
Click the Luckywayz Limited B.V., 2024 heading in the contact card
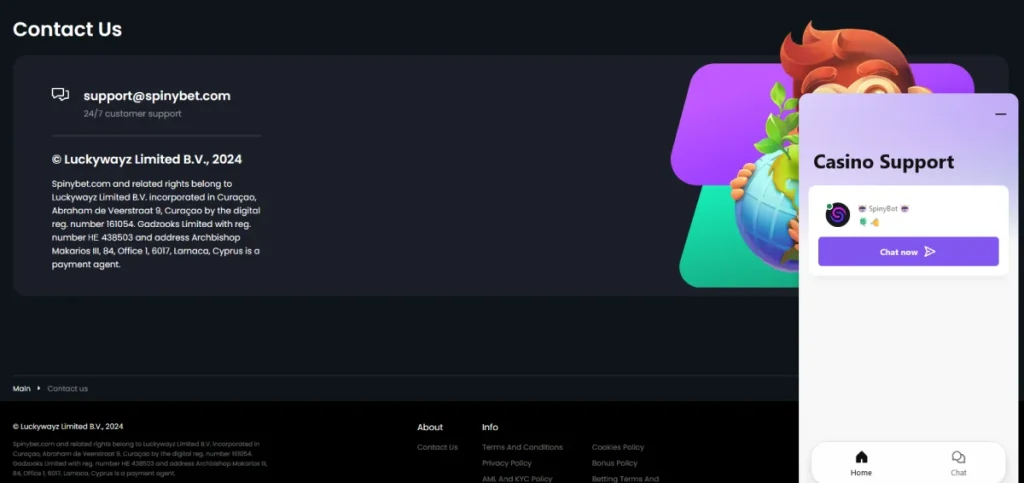(147, 159)
